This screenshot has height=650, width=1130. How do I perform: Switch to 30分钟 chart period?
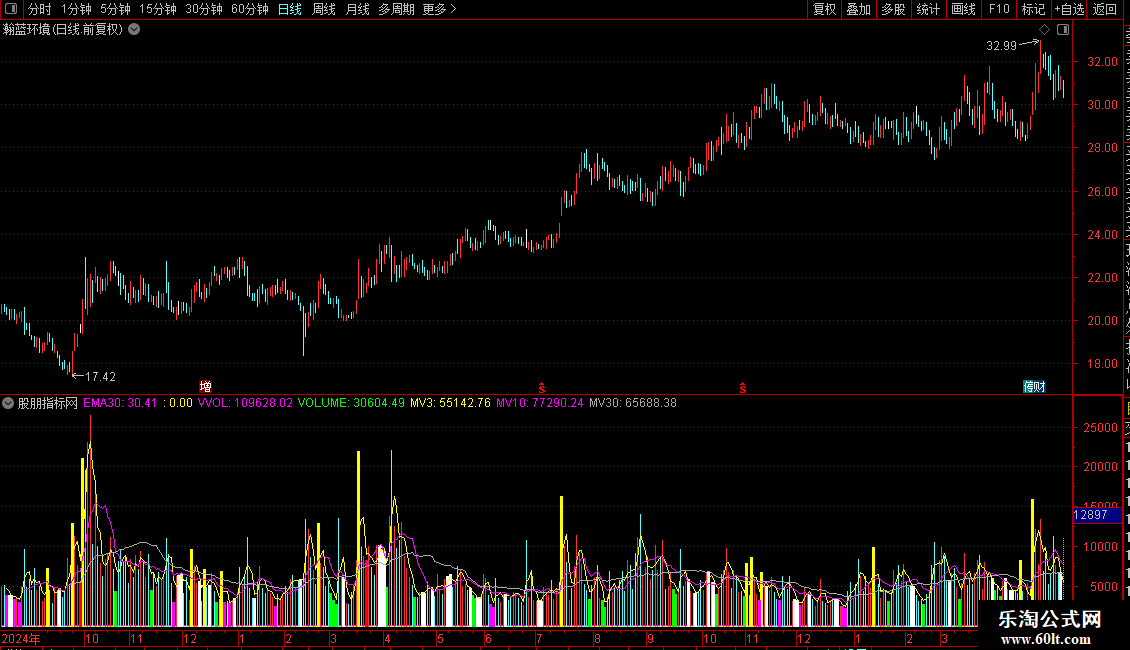coord(204,9)
